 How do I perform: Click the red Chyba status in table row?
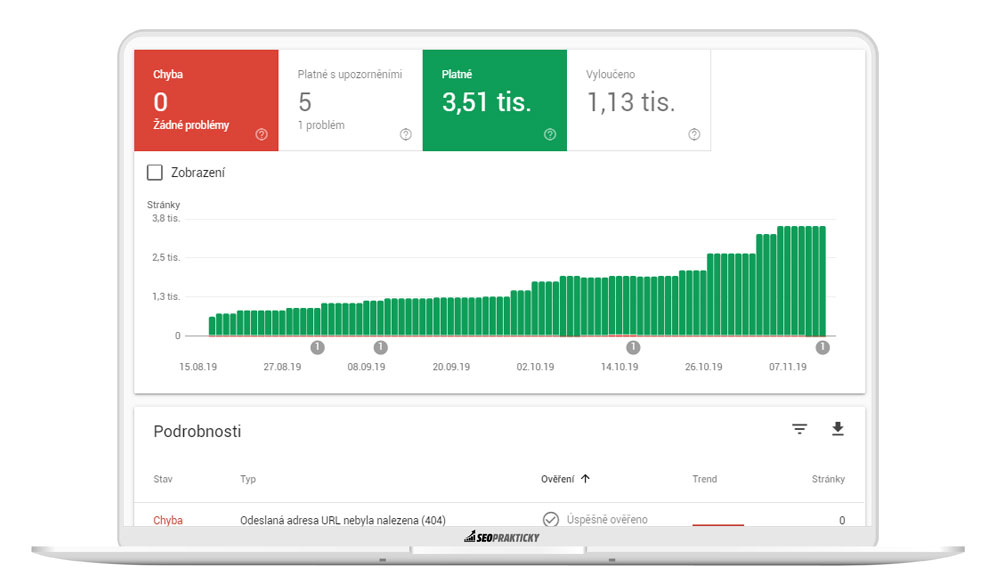pyautogui.click(x=168, y=520)
